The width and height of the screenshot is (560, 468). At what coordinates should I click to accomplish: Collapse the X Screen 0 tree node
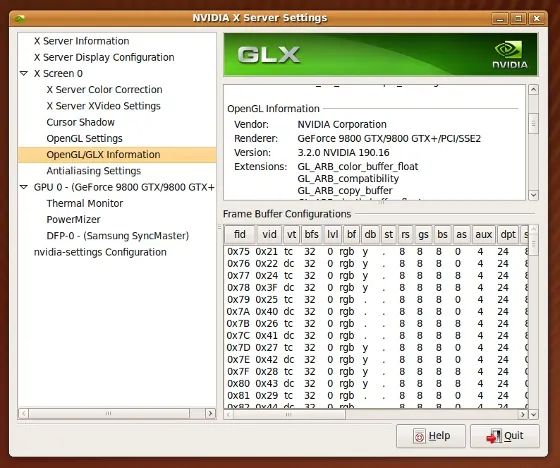coord(24,73)
